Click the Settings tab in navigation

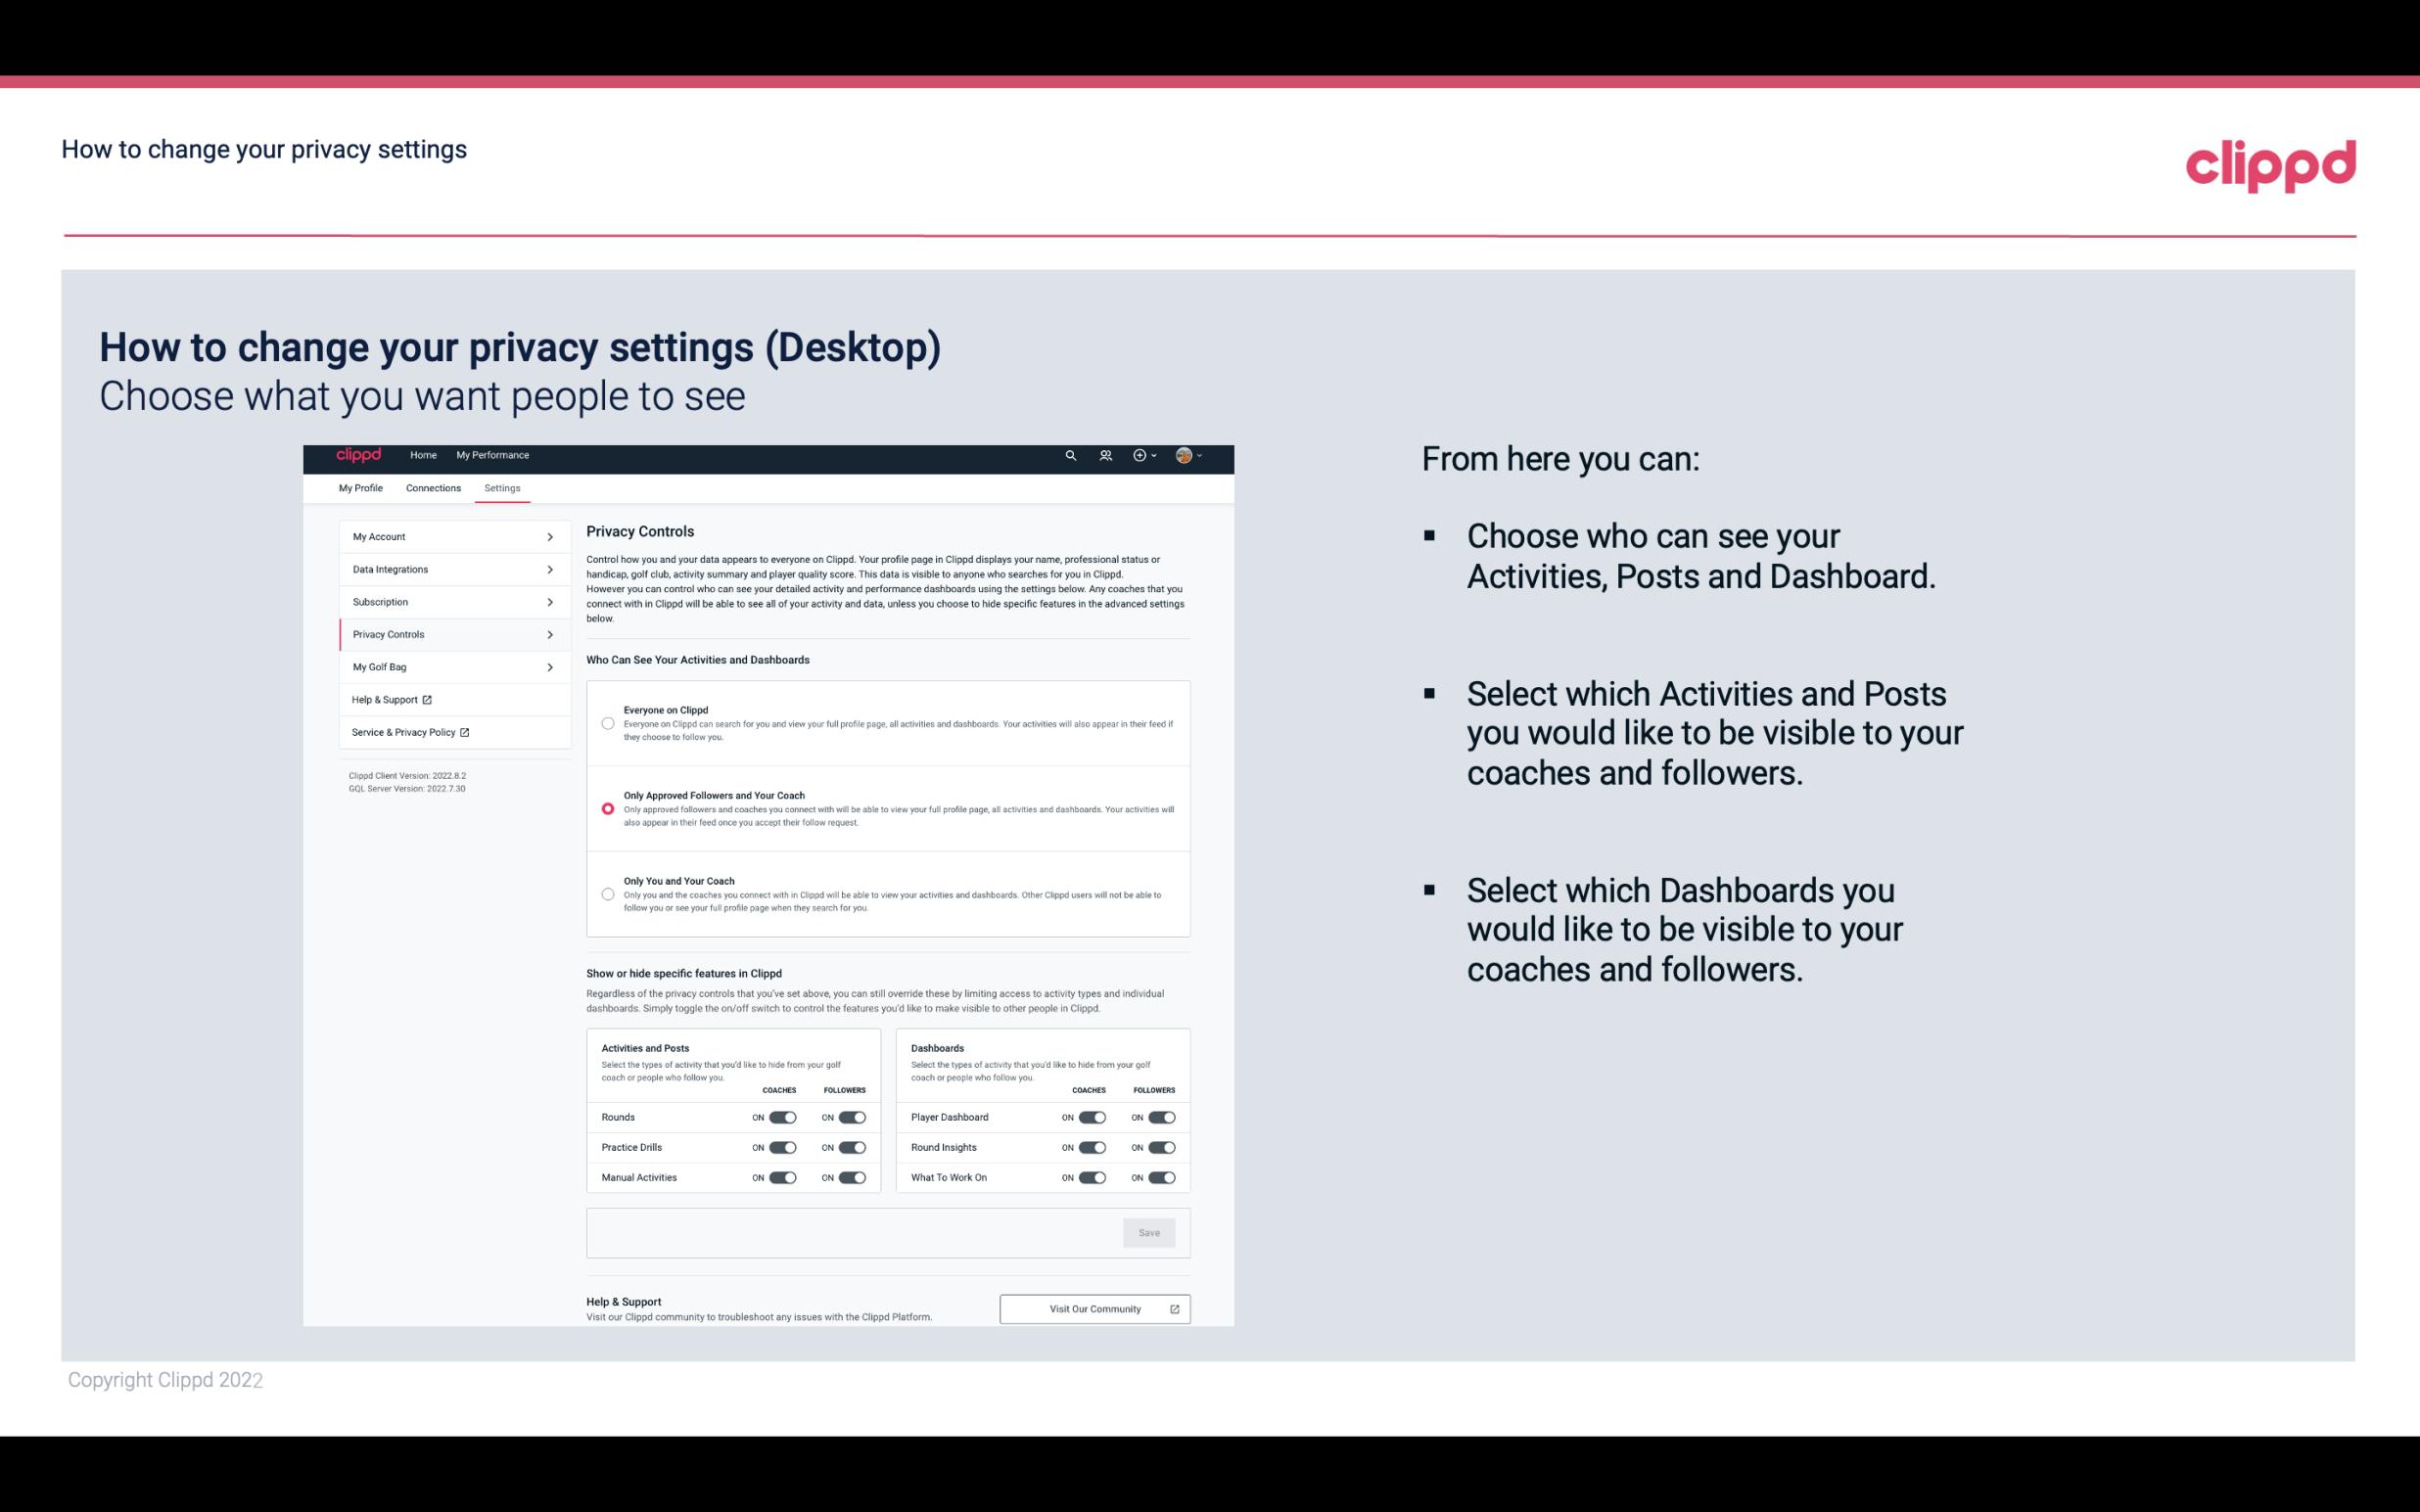pyautogui.click(x=503, y=487)
